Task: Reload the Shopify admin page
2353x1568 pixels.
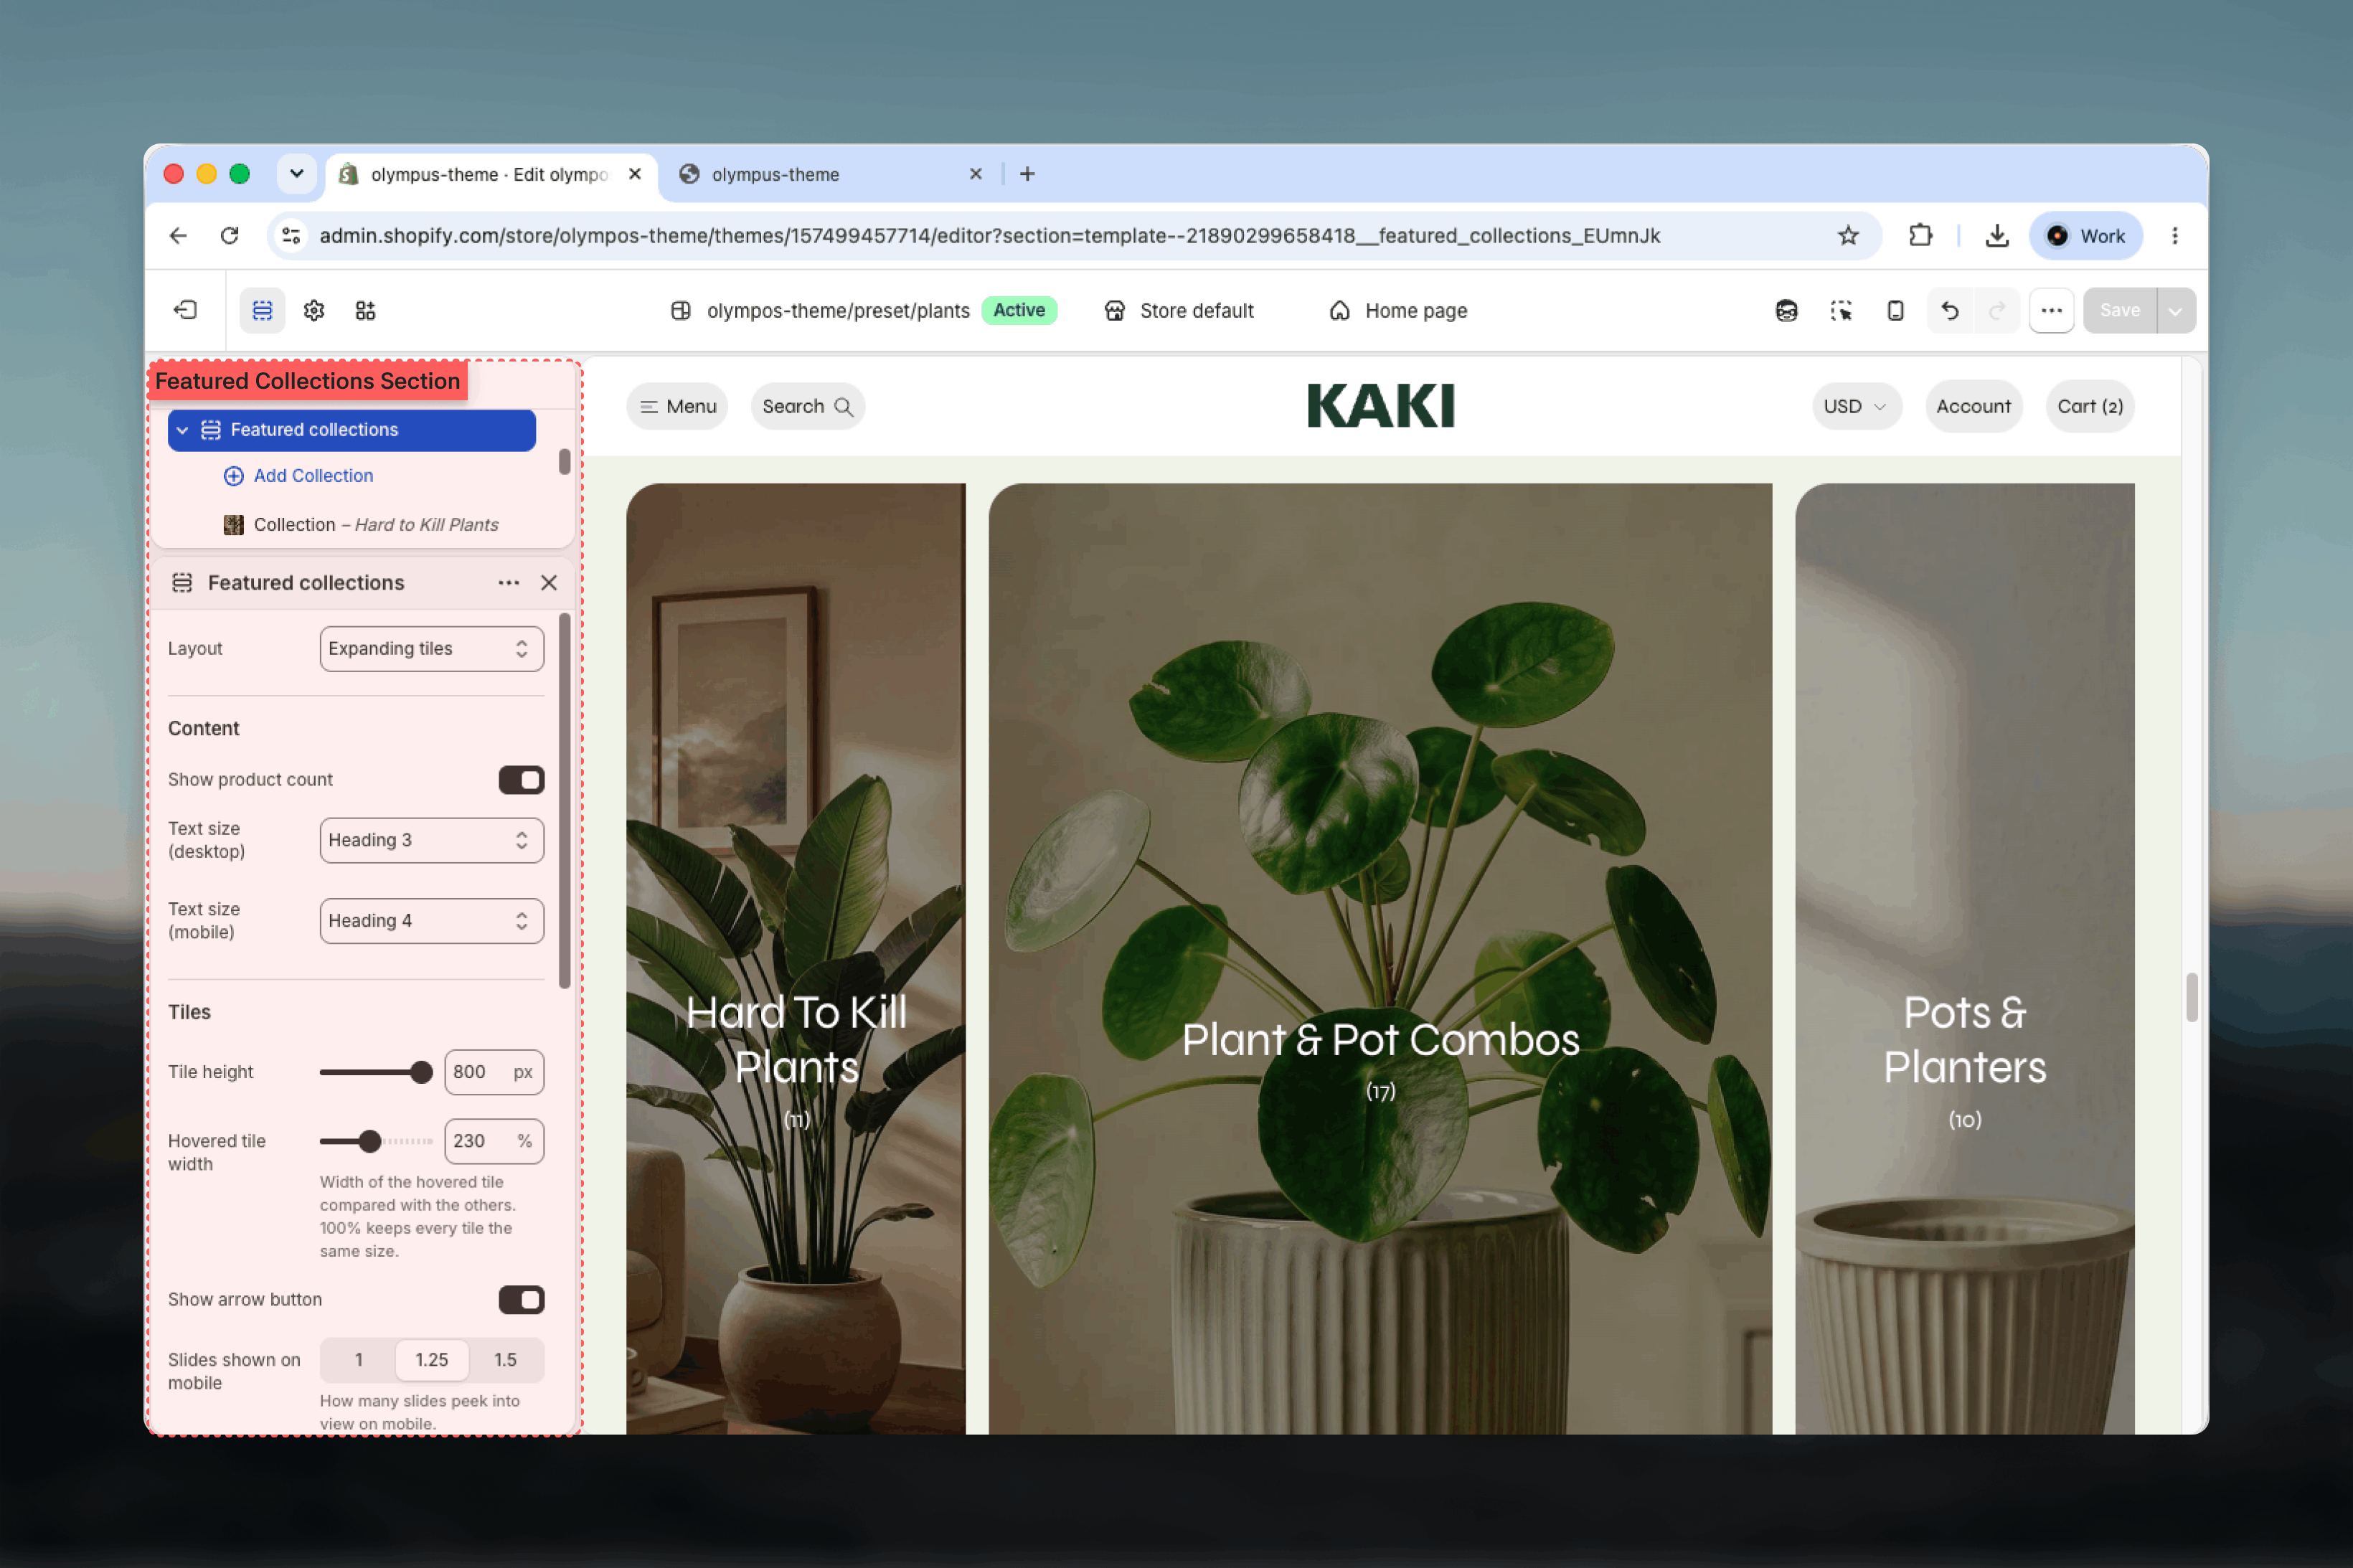Action: (x=230, y=235)
